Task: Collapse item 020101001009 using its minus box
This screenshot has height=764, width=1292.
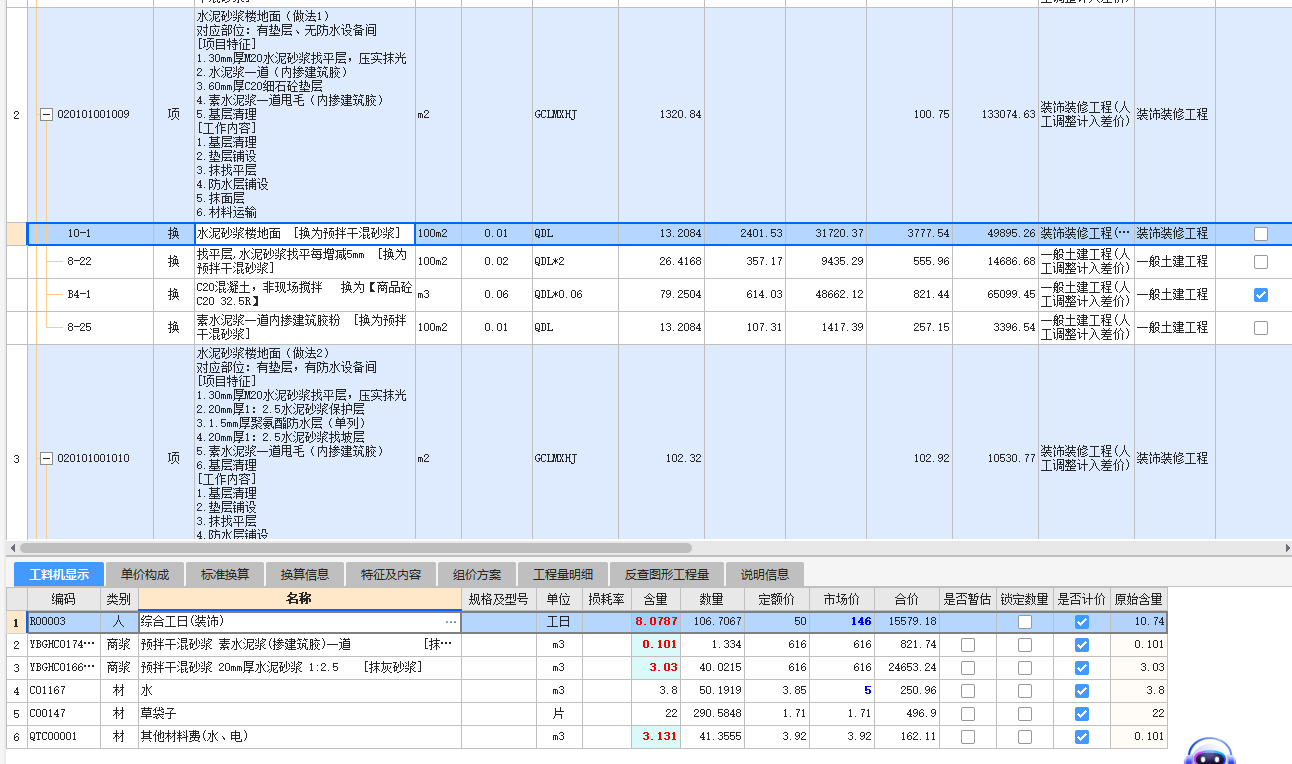Action: [46, 114]
